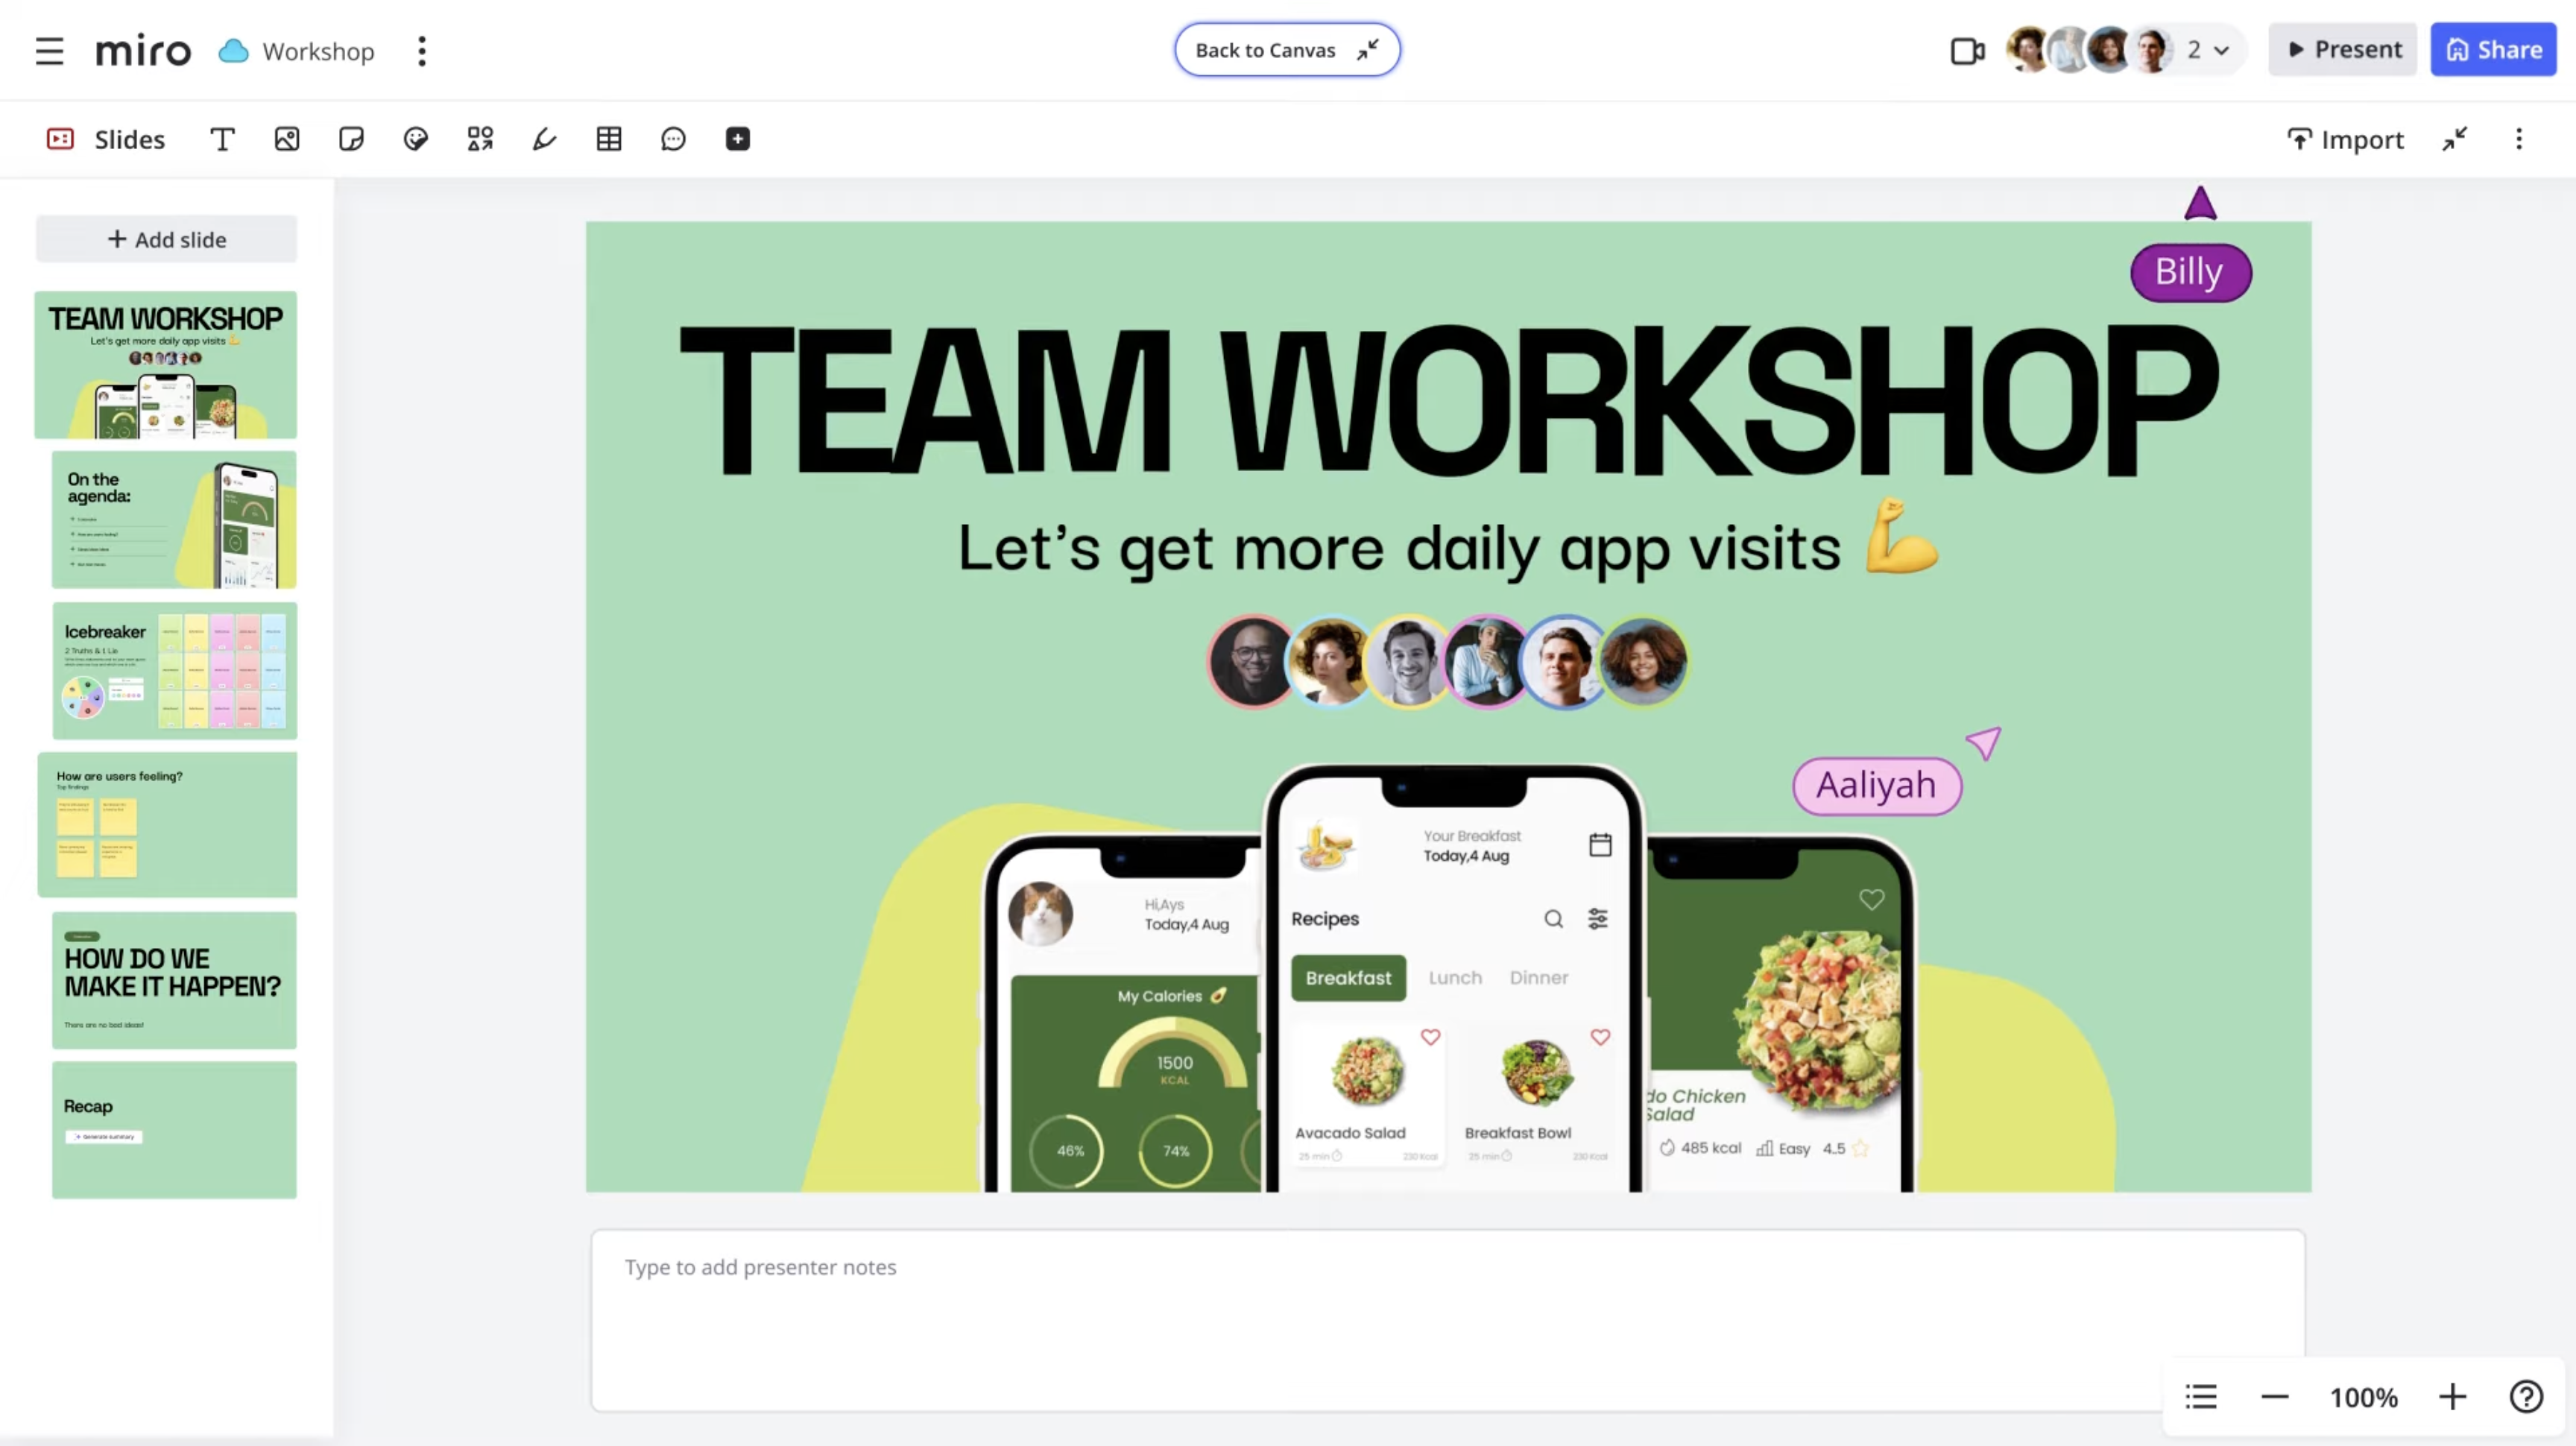Select the Pen drawing tool
This screenshot has height=1446, width=2576.
point(544,139)
